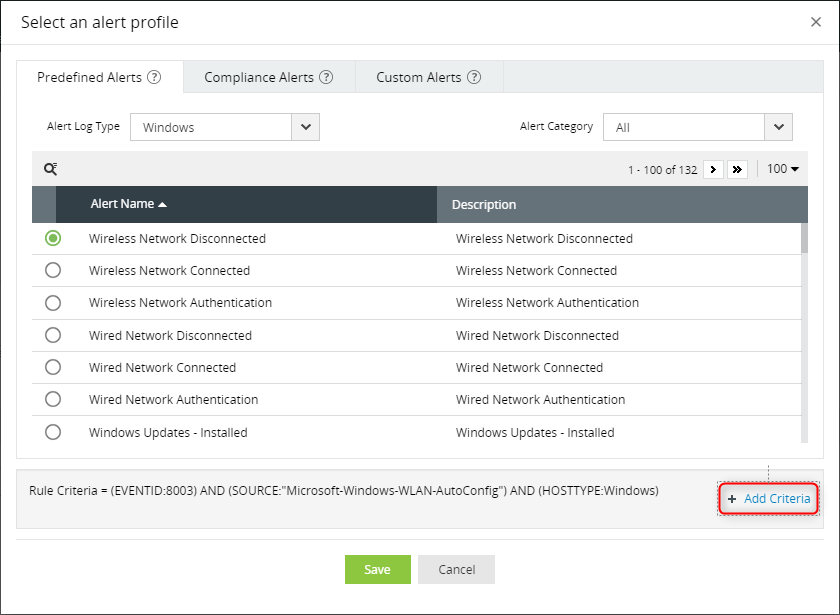Select Wireless Network Connected radio button

tap(53, 270)
